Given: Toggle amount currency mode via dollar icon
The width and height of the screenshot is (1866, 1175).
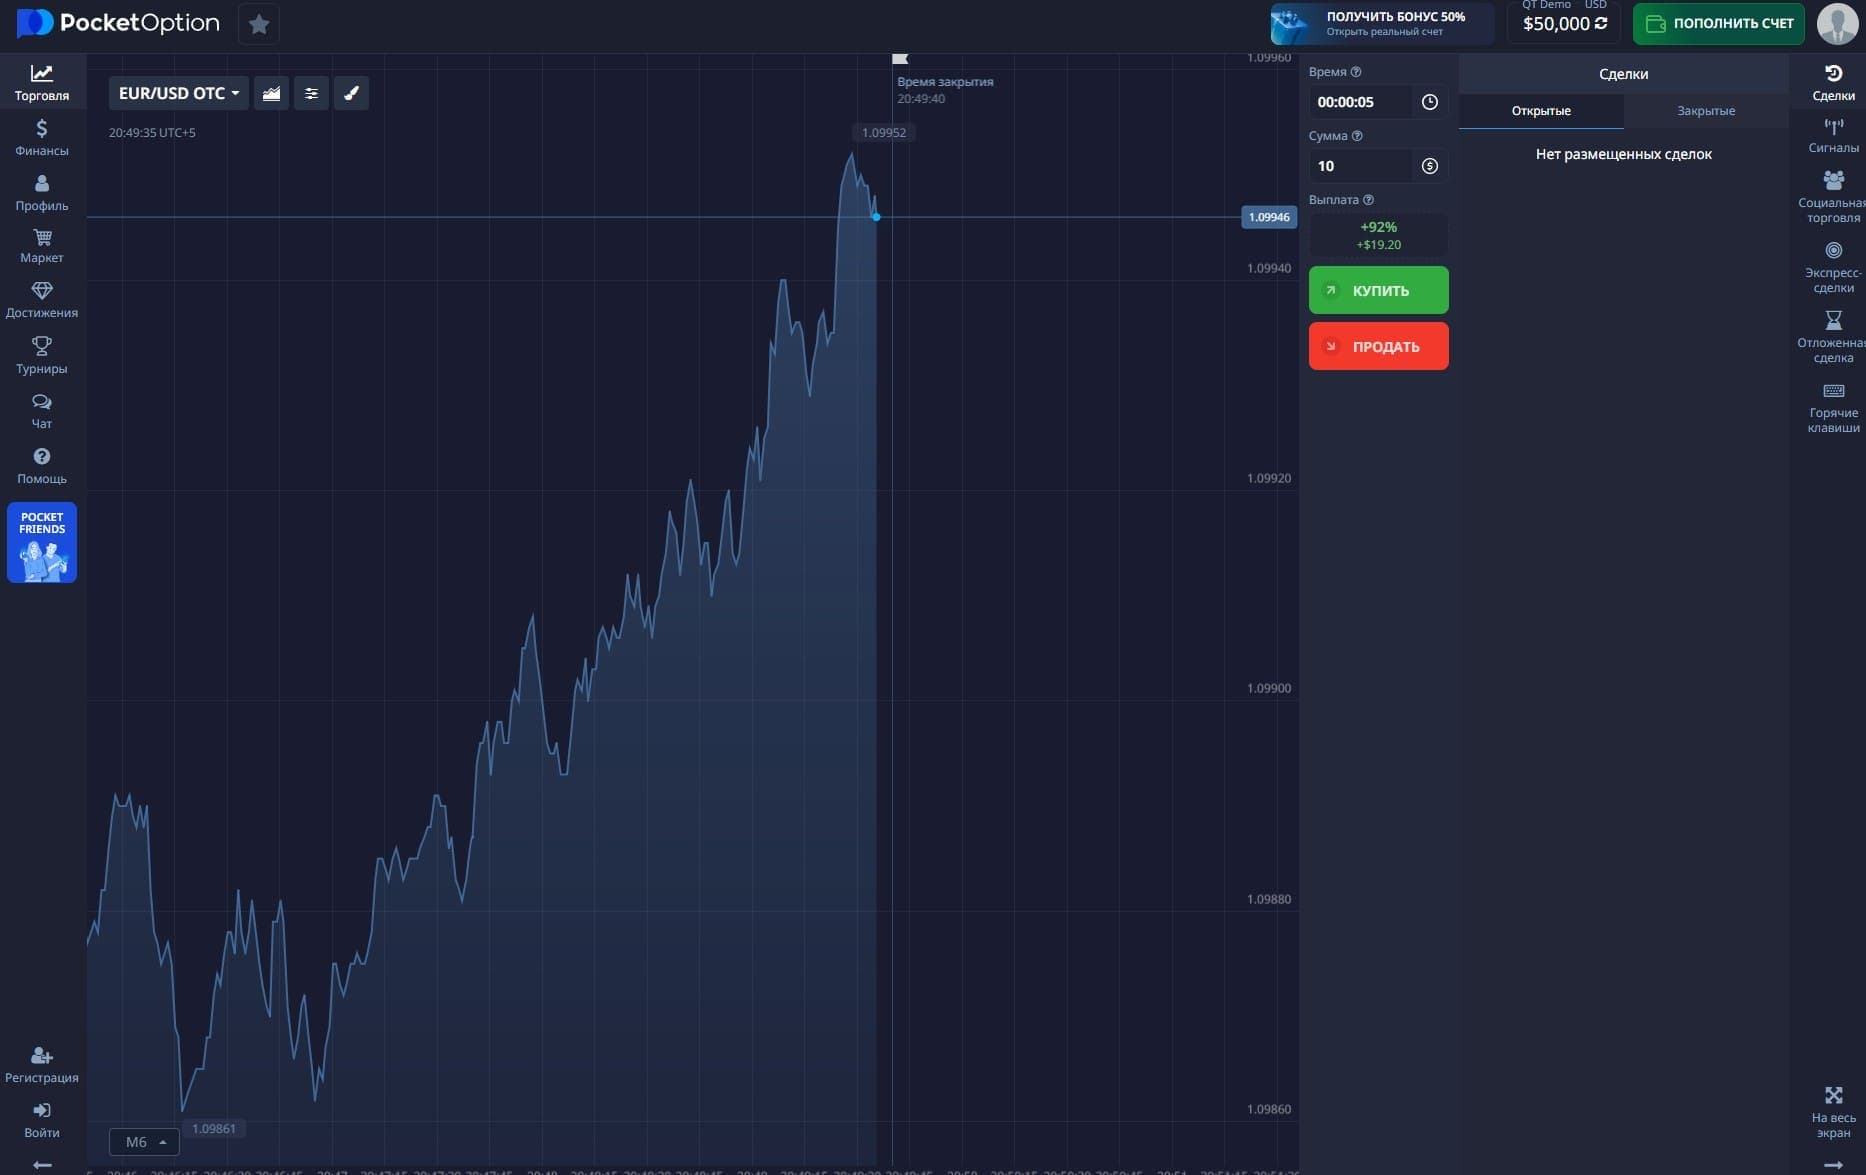Looking at the screenshot, I should pyautogui.click(x=1429, y=166).
